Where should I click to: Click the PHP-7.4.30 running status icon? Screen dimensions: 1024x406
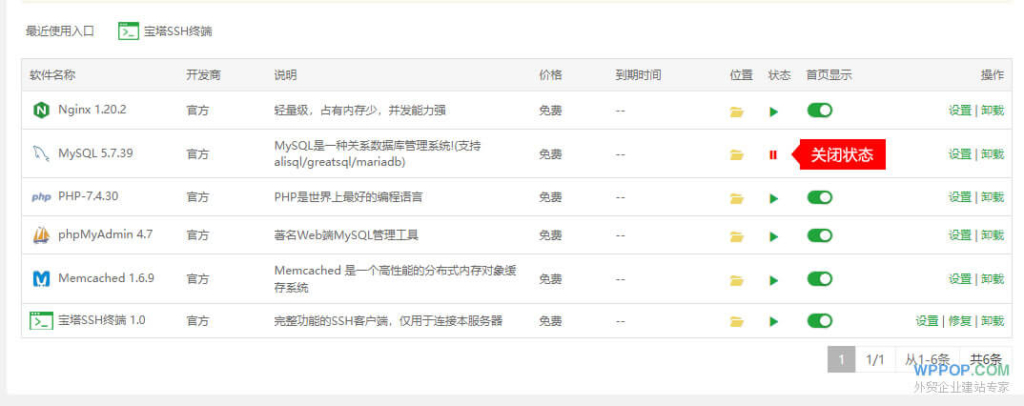(x=774, y=198)
